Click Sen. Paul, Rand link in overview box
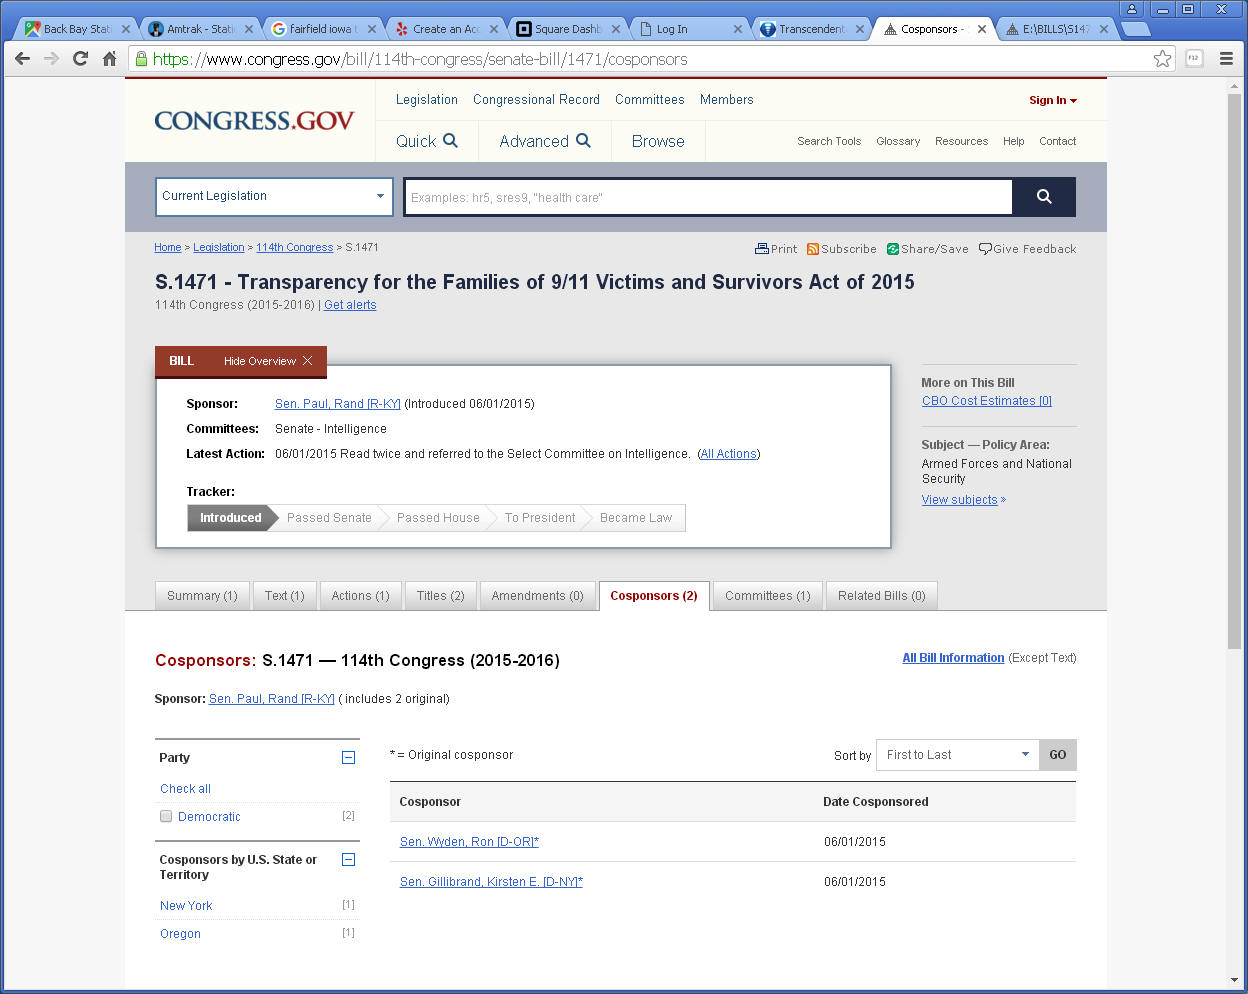Image resolution: width=1248 pixels, height=994 pixels. pyautogui.click(x=338, y=404)
